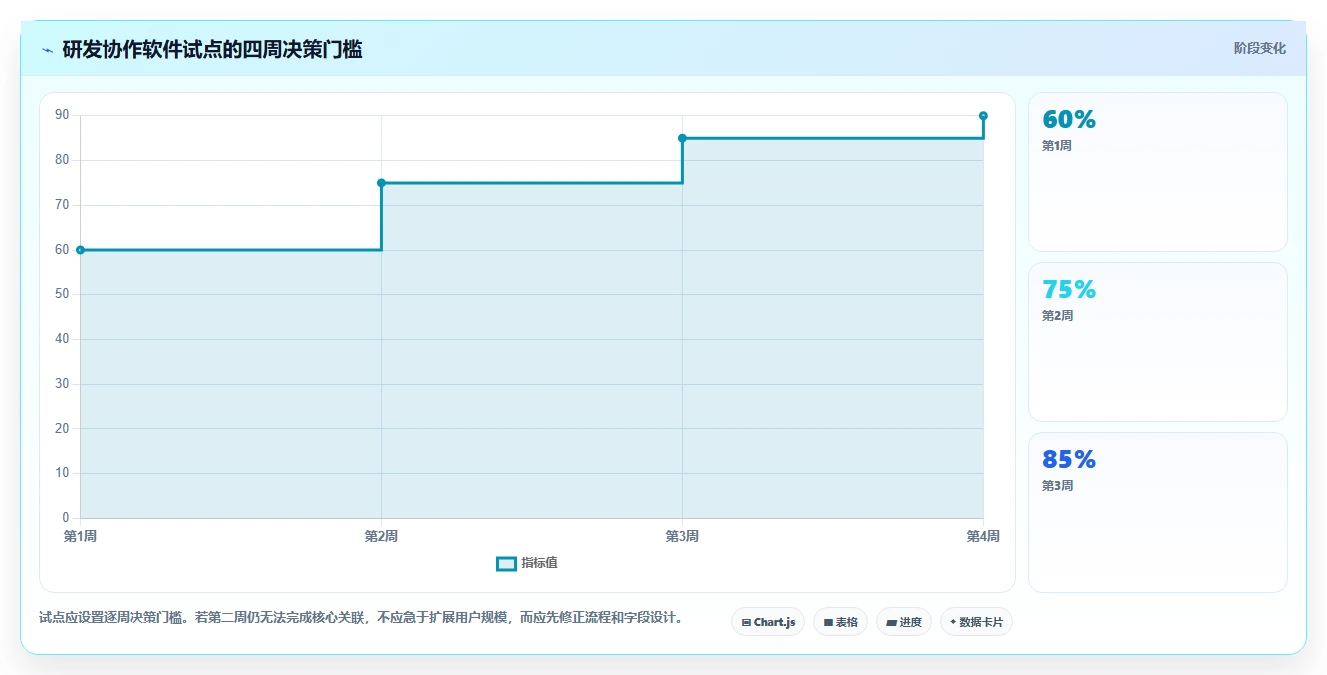Screen dimensions: 1327x675
Task: Click the y-axis value 50
Action: click(x=62, y=294)
